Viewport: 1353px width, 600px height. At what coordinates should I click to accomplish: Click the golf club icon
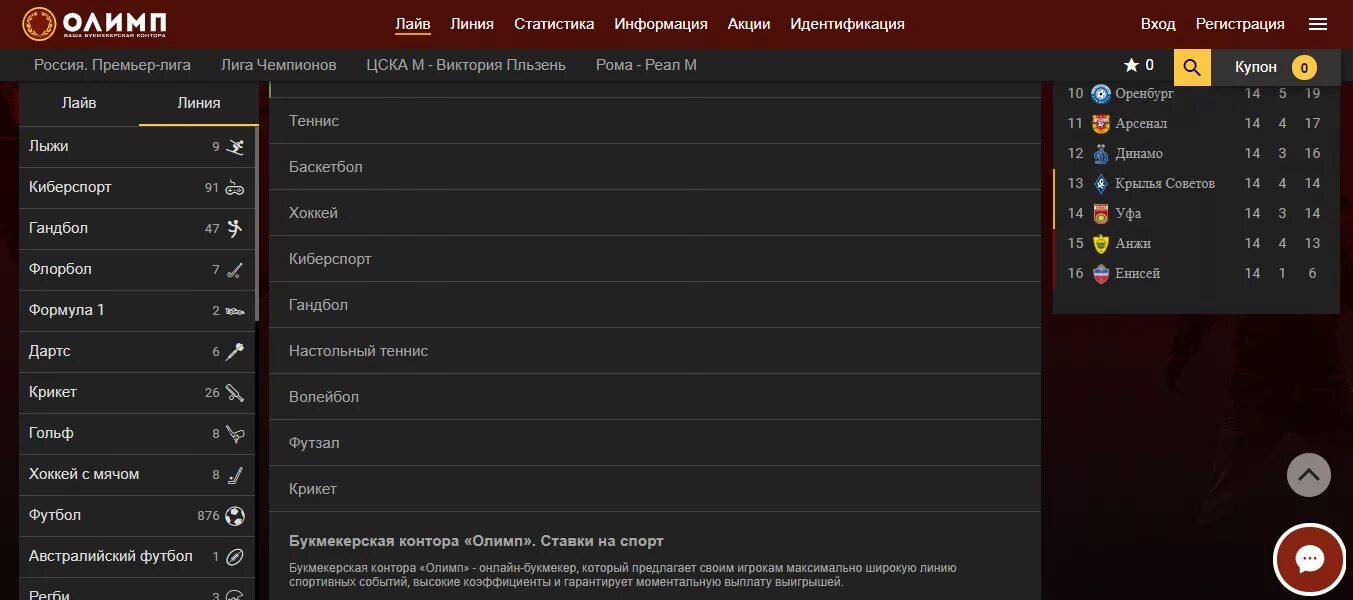(x=235, y=434)
